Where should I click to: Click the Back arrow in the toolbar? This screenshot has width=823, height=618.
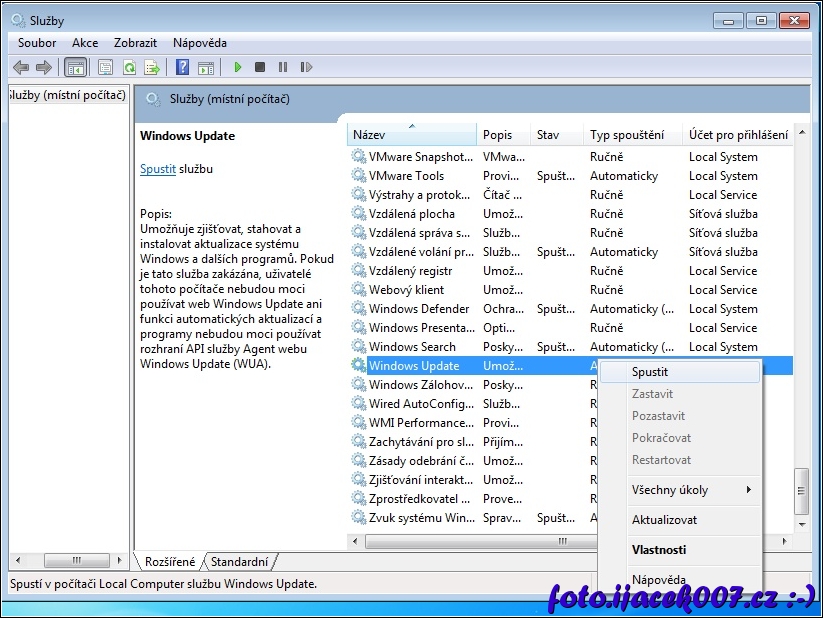pos(21,67)
